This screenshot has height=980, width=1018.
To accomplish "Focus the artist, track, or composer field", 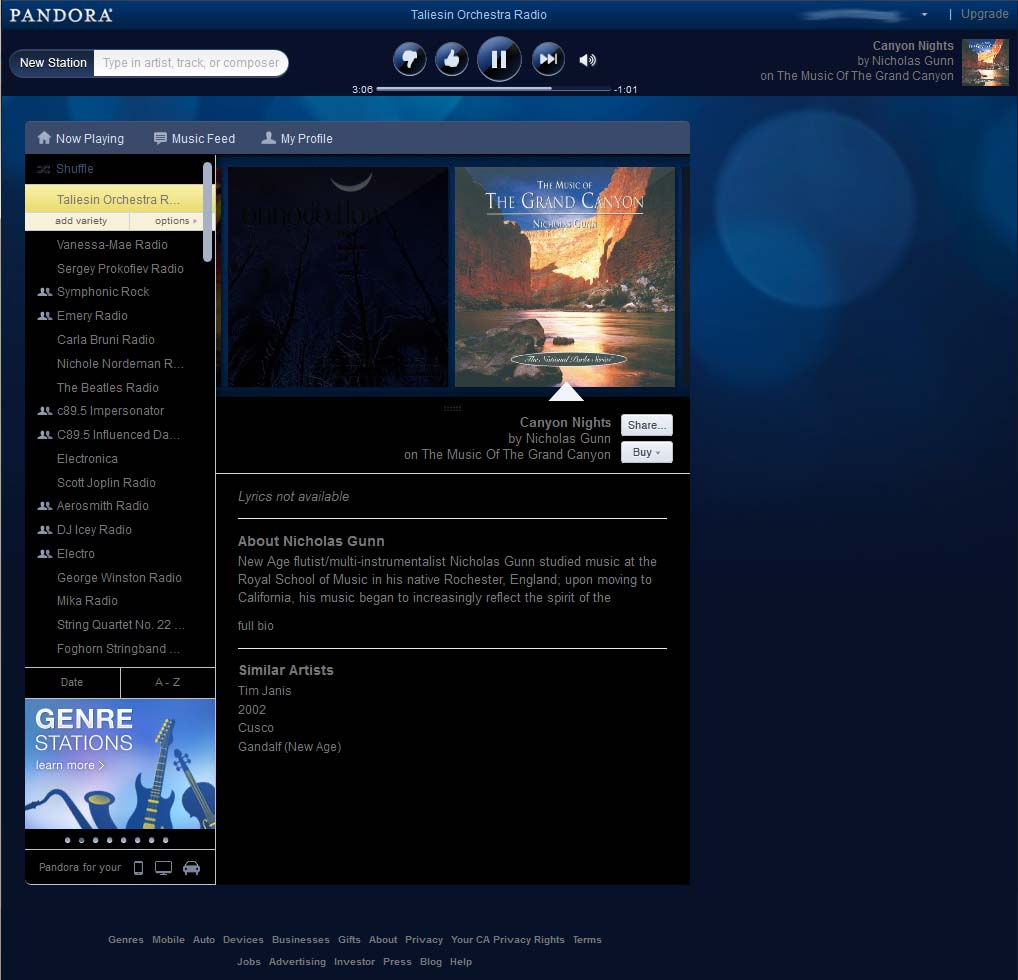I will [x=190, y=63].
